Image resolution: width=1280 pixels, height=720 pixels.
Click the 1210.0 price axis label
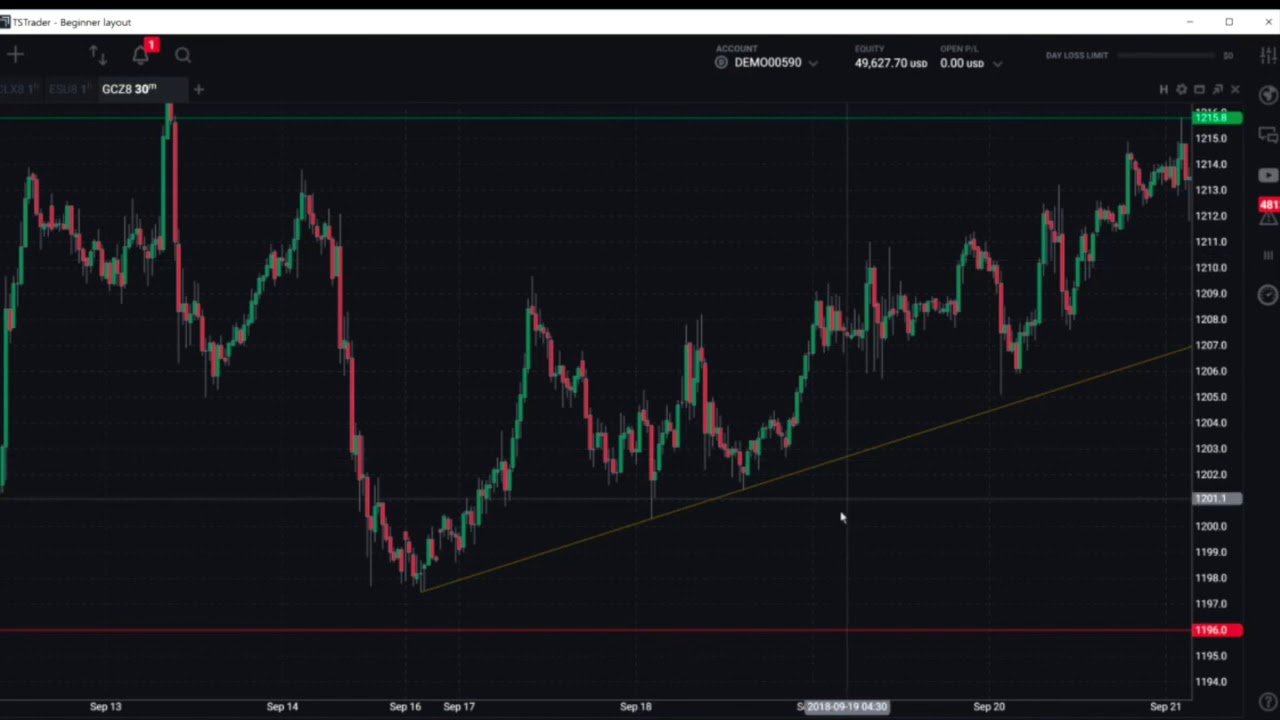tap(1211, 268)
